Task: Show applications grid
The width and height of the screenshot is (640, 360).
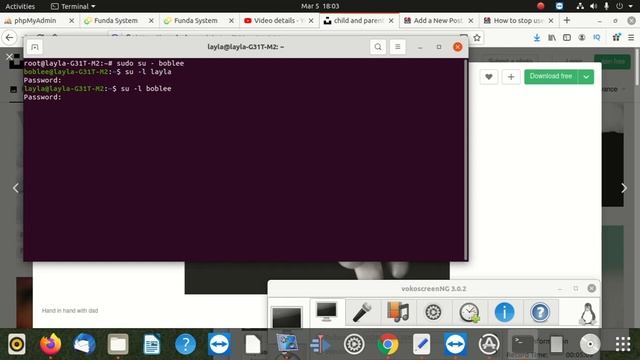Action: 623,344
